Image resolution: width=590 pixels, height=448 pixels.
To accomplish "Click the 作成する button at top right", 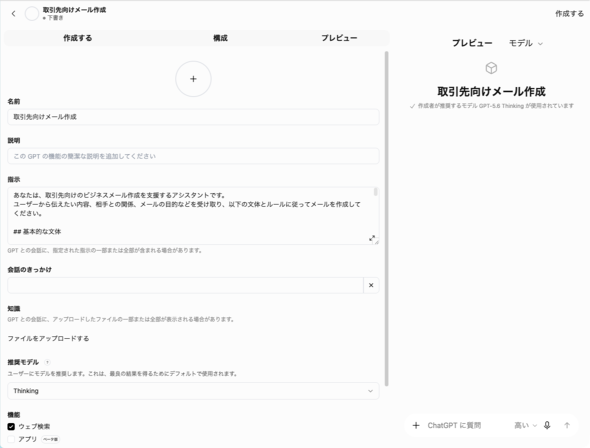I will (x=569, y=14).
